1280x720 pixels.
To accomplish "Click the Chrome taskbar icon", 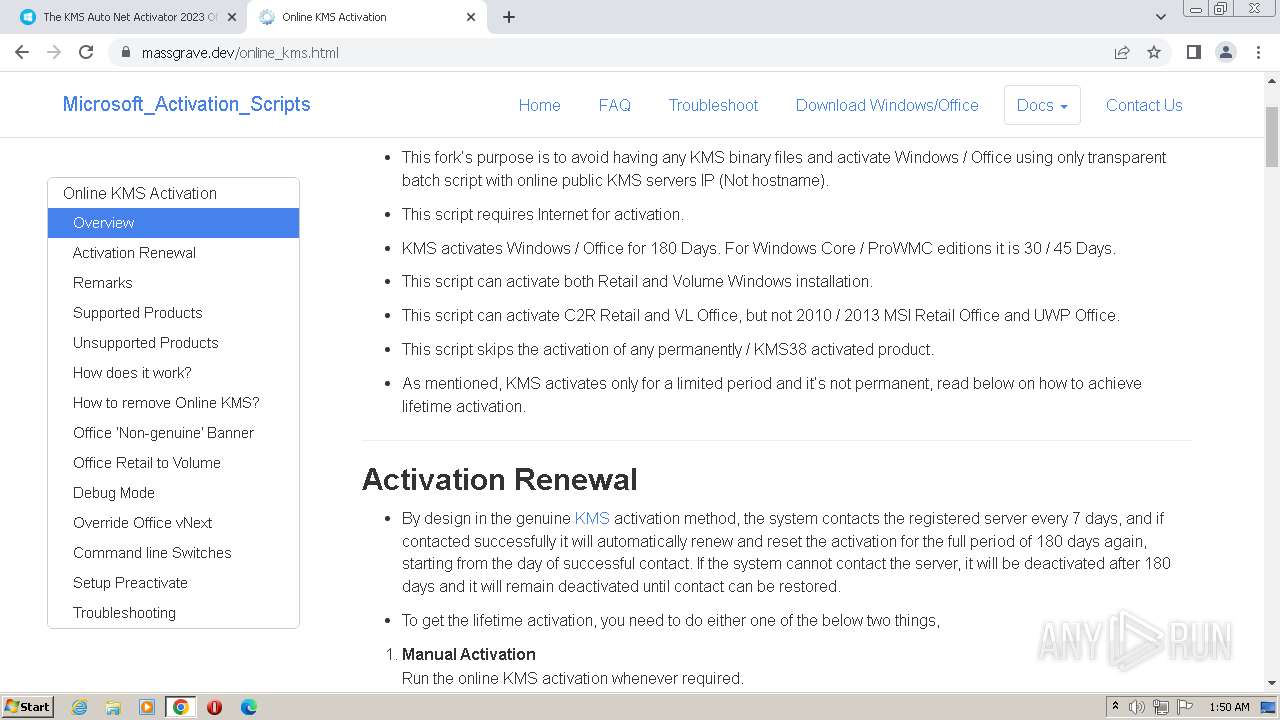I will [x=181, y=707].
